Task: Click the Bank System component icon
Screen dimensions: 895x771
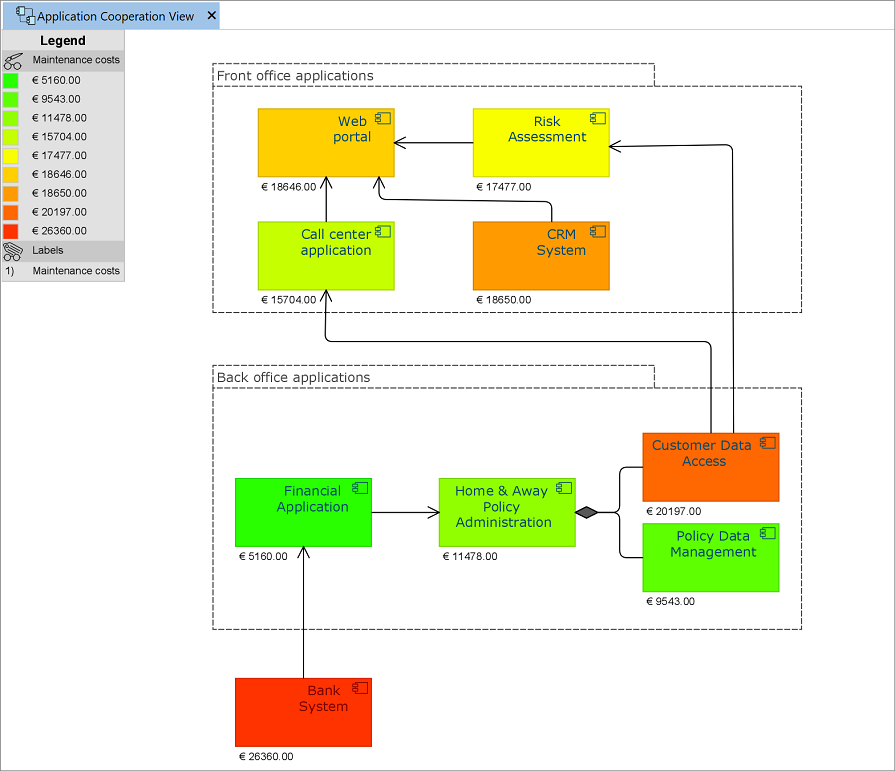Action: click(359, 688)
